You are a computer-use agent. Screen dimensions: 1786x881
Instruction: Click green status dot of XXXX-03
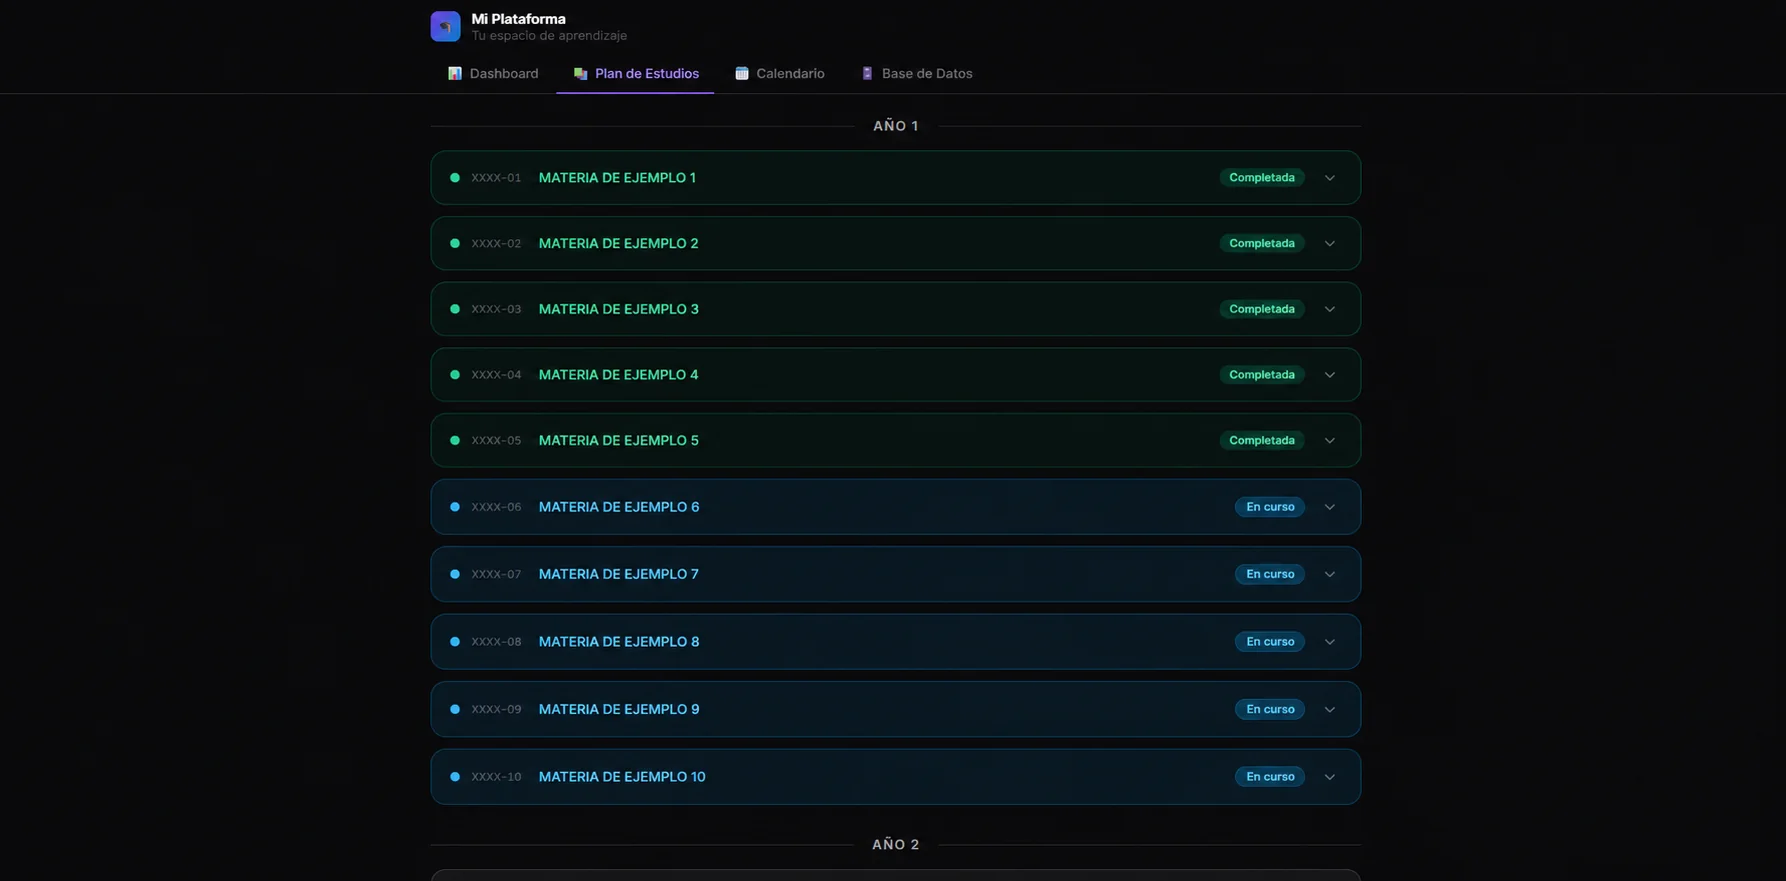[455, 309]
